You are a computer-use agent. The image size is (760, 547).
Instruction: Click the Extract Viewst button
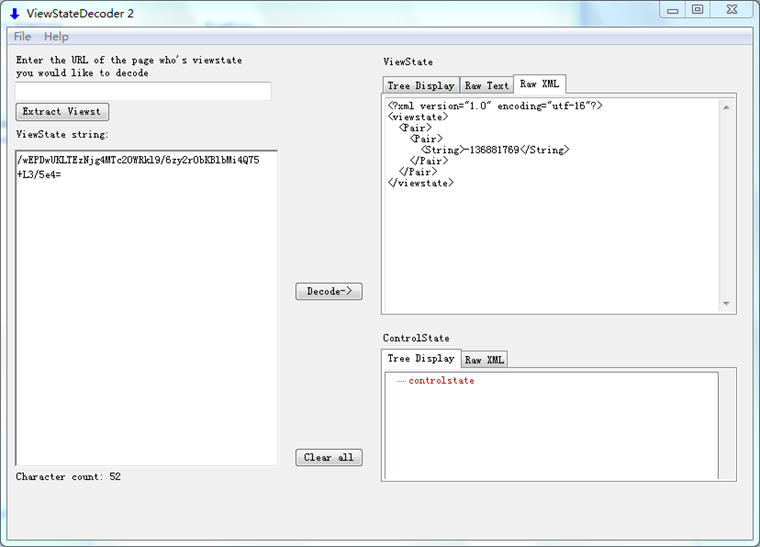[x=62, y=111]
